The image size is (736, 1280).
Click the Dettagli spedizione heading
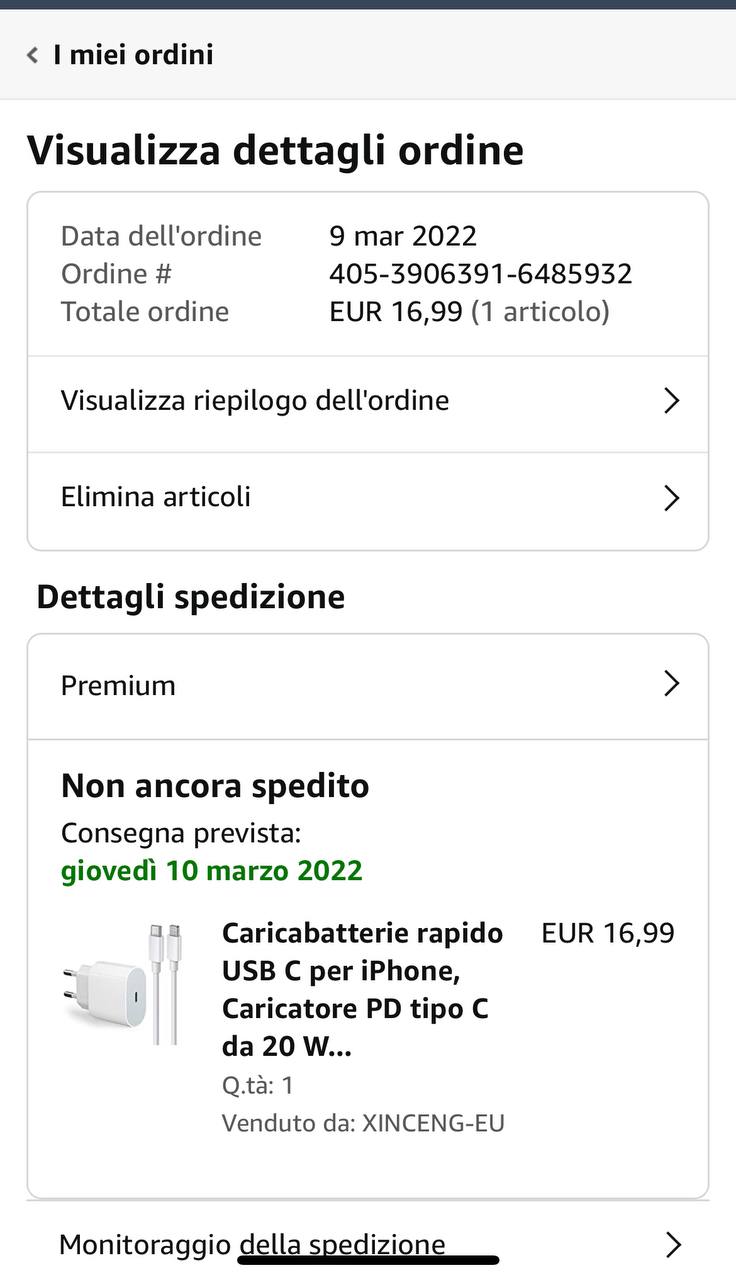tap(191, 597)
